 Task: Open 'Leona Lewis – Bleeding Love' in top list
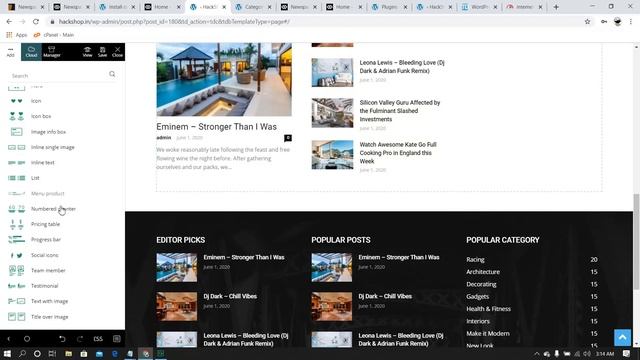coord(402,67)
